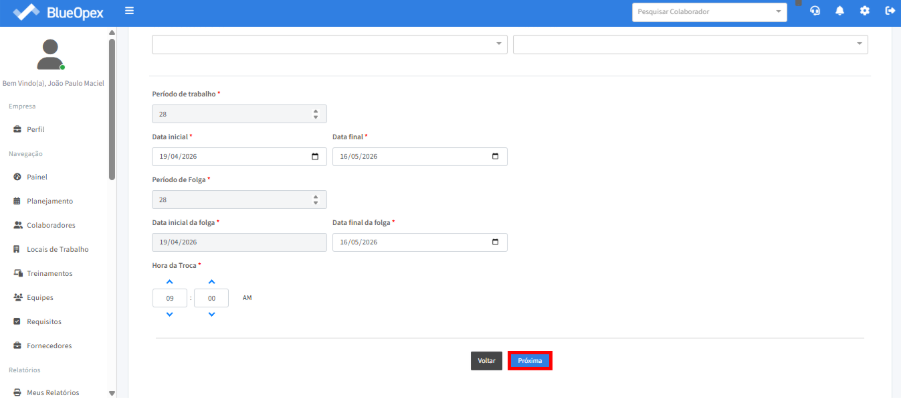Open the Pesquisar Colaborador dropdown

[x=709, y=11]
